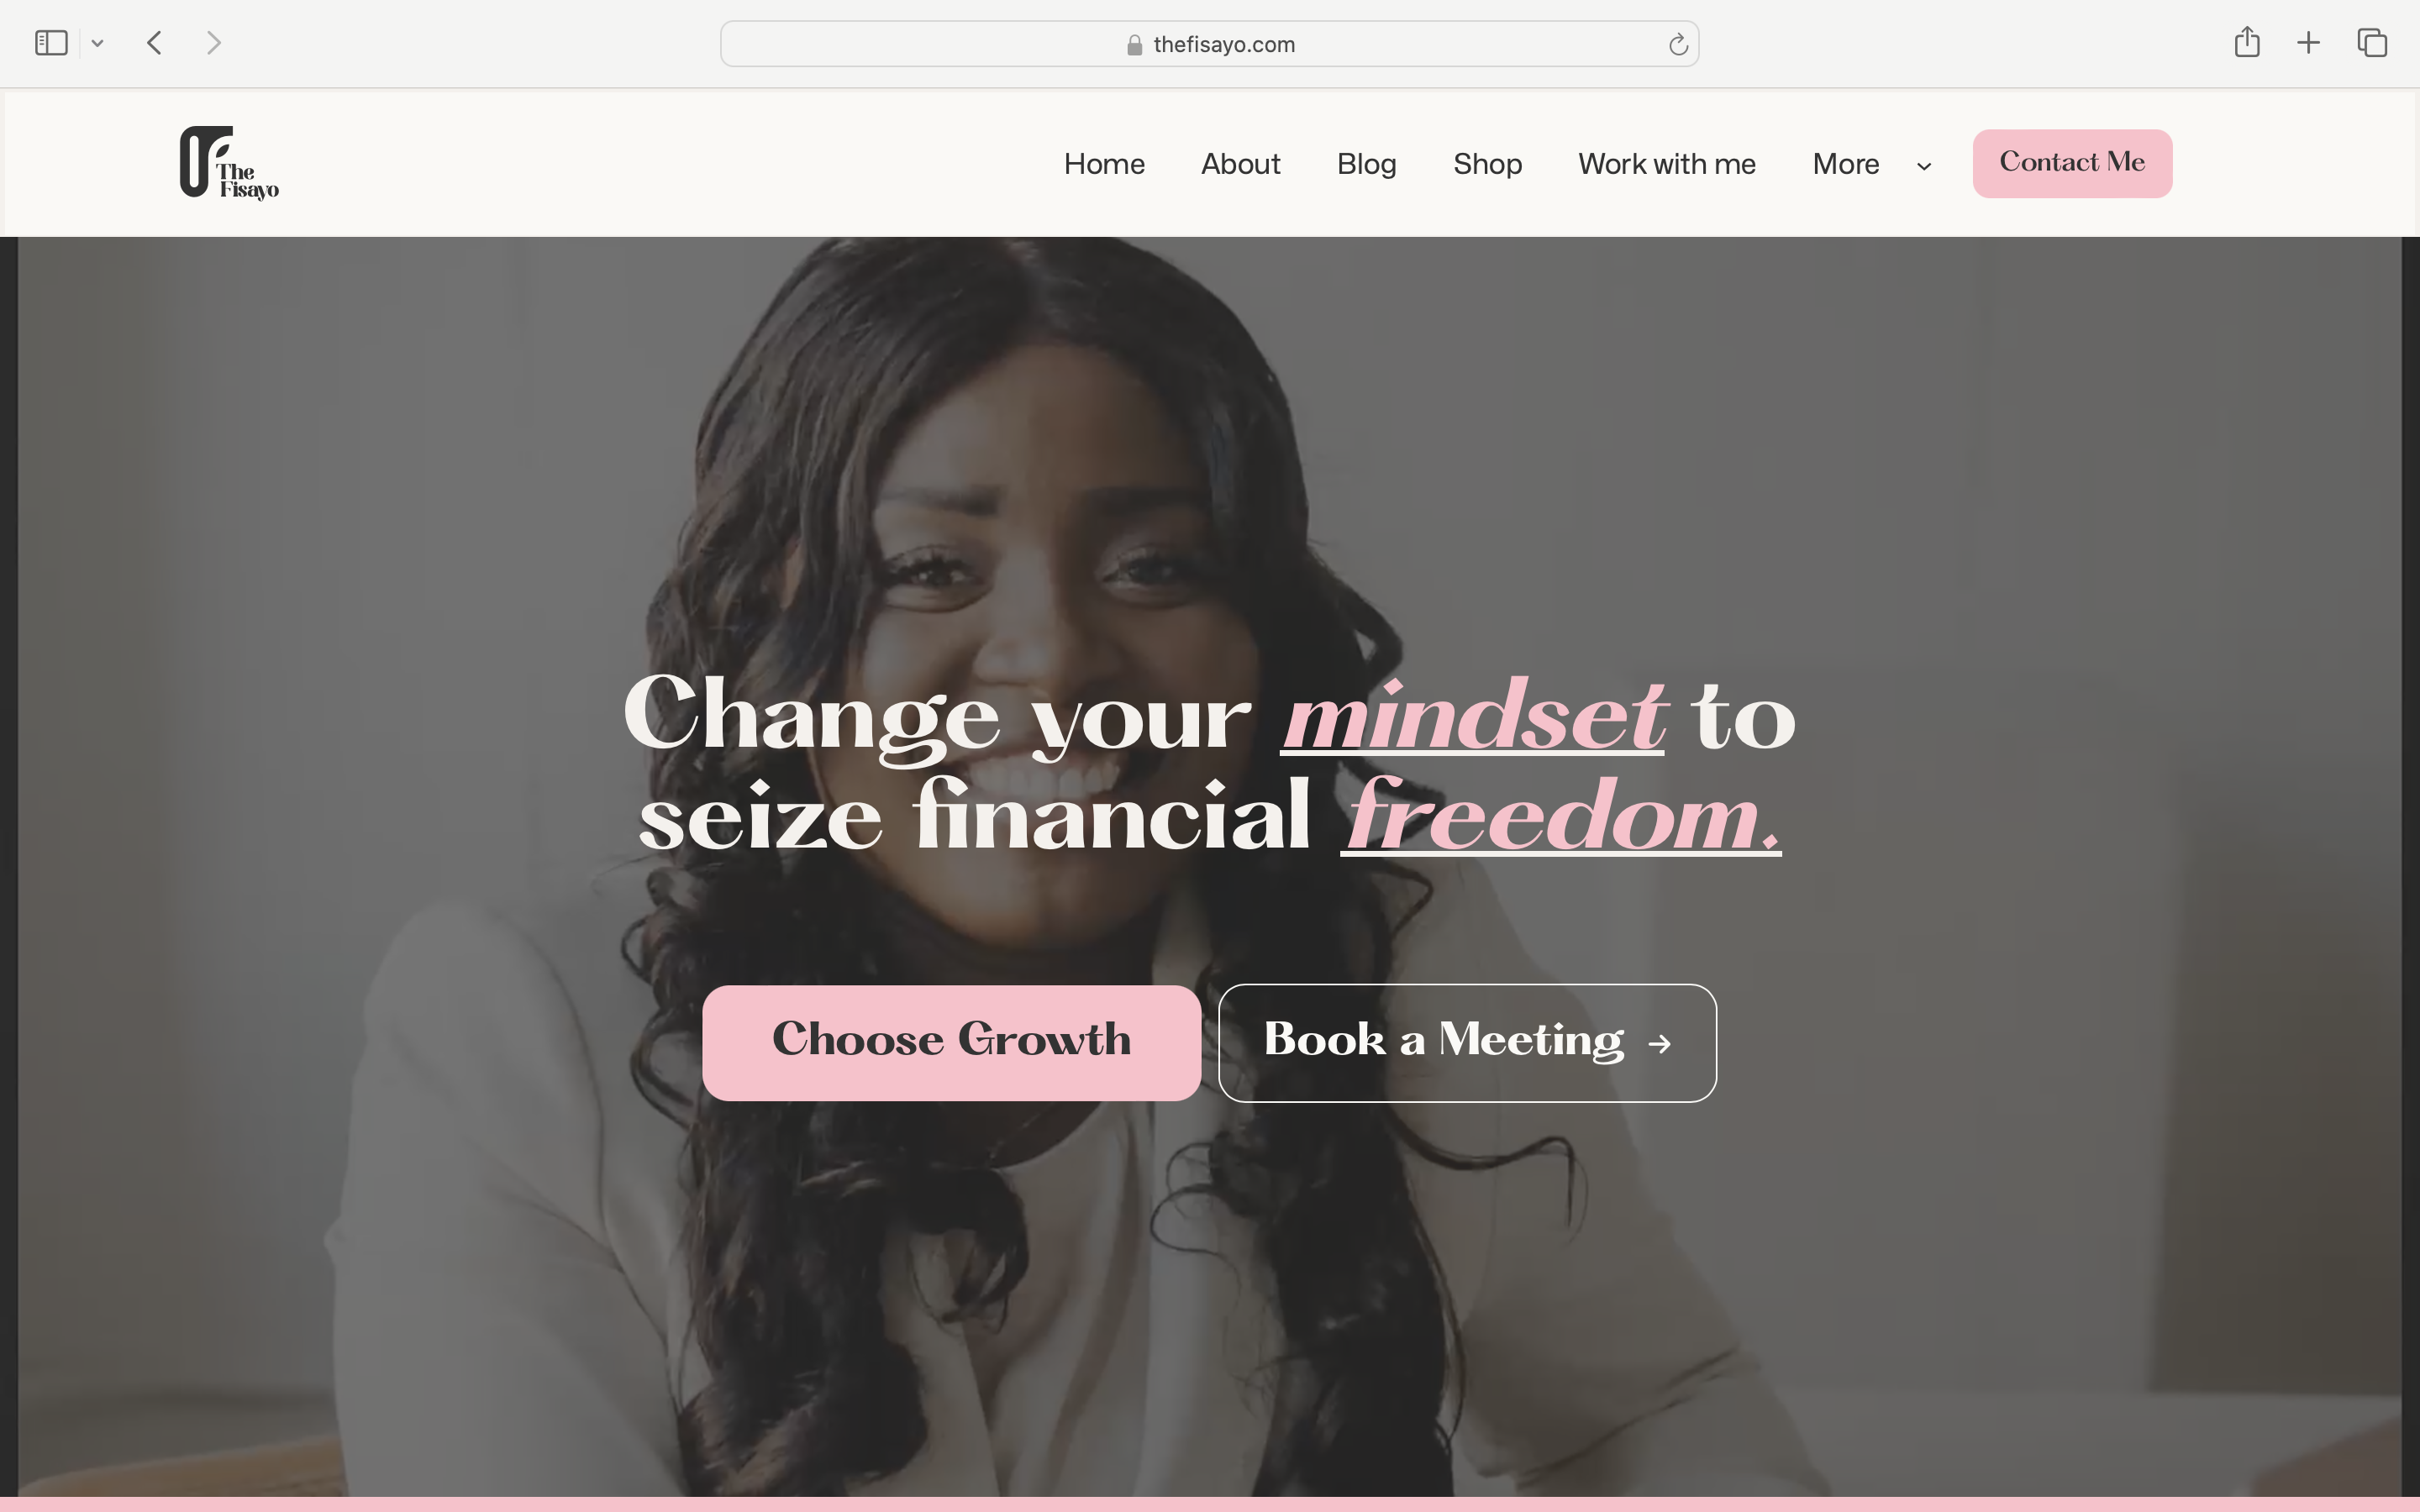Go to the Home menu item
Viewport: 2420px width, 1512px height.
point(1104,164)
